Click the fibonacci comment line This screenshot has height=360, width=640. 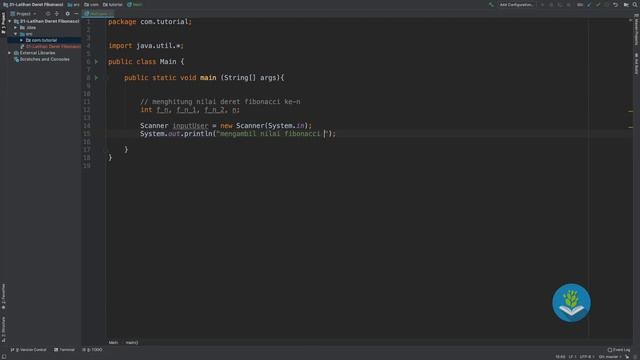coord(220,102)
